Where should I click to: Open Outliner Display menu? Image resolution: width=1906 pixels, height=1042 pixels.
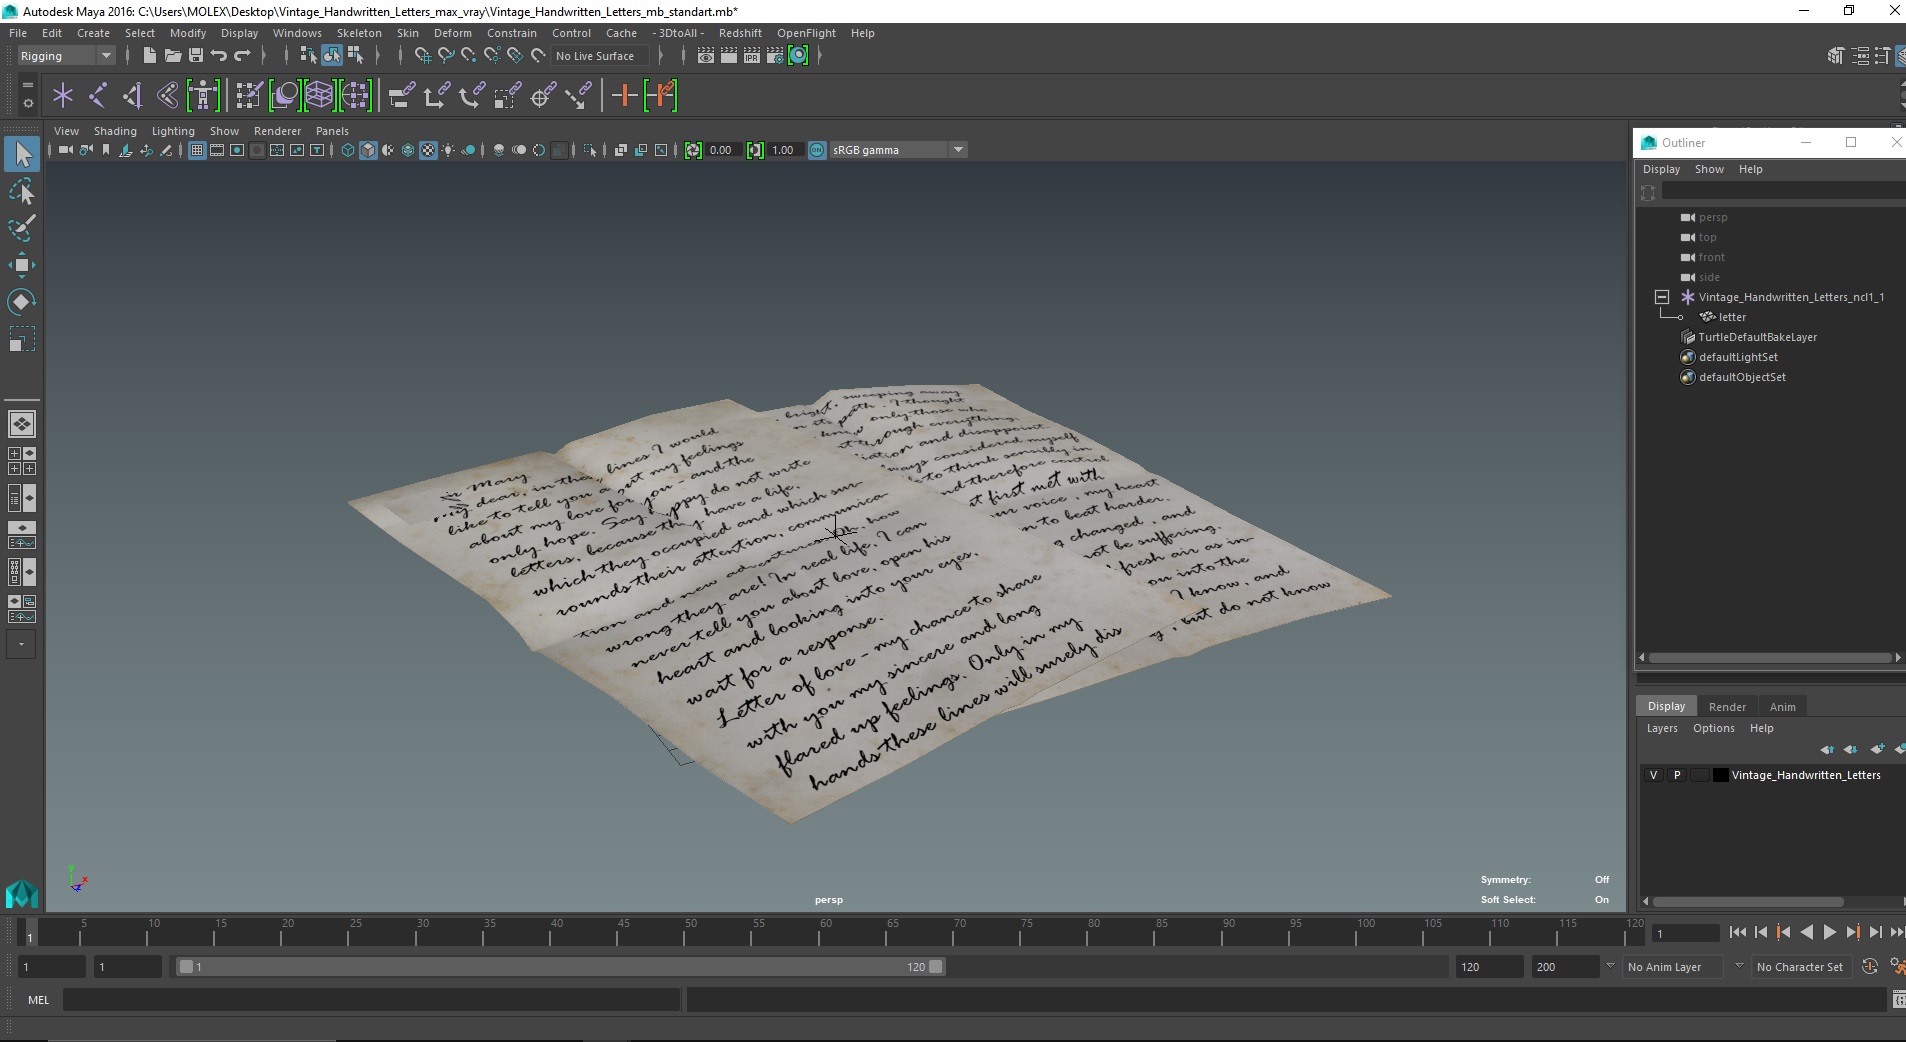1661,169
